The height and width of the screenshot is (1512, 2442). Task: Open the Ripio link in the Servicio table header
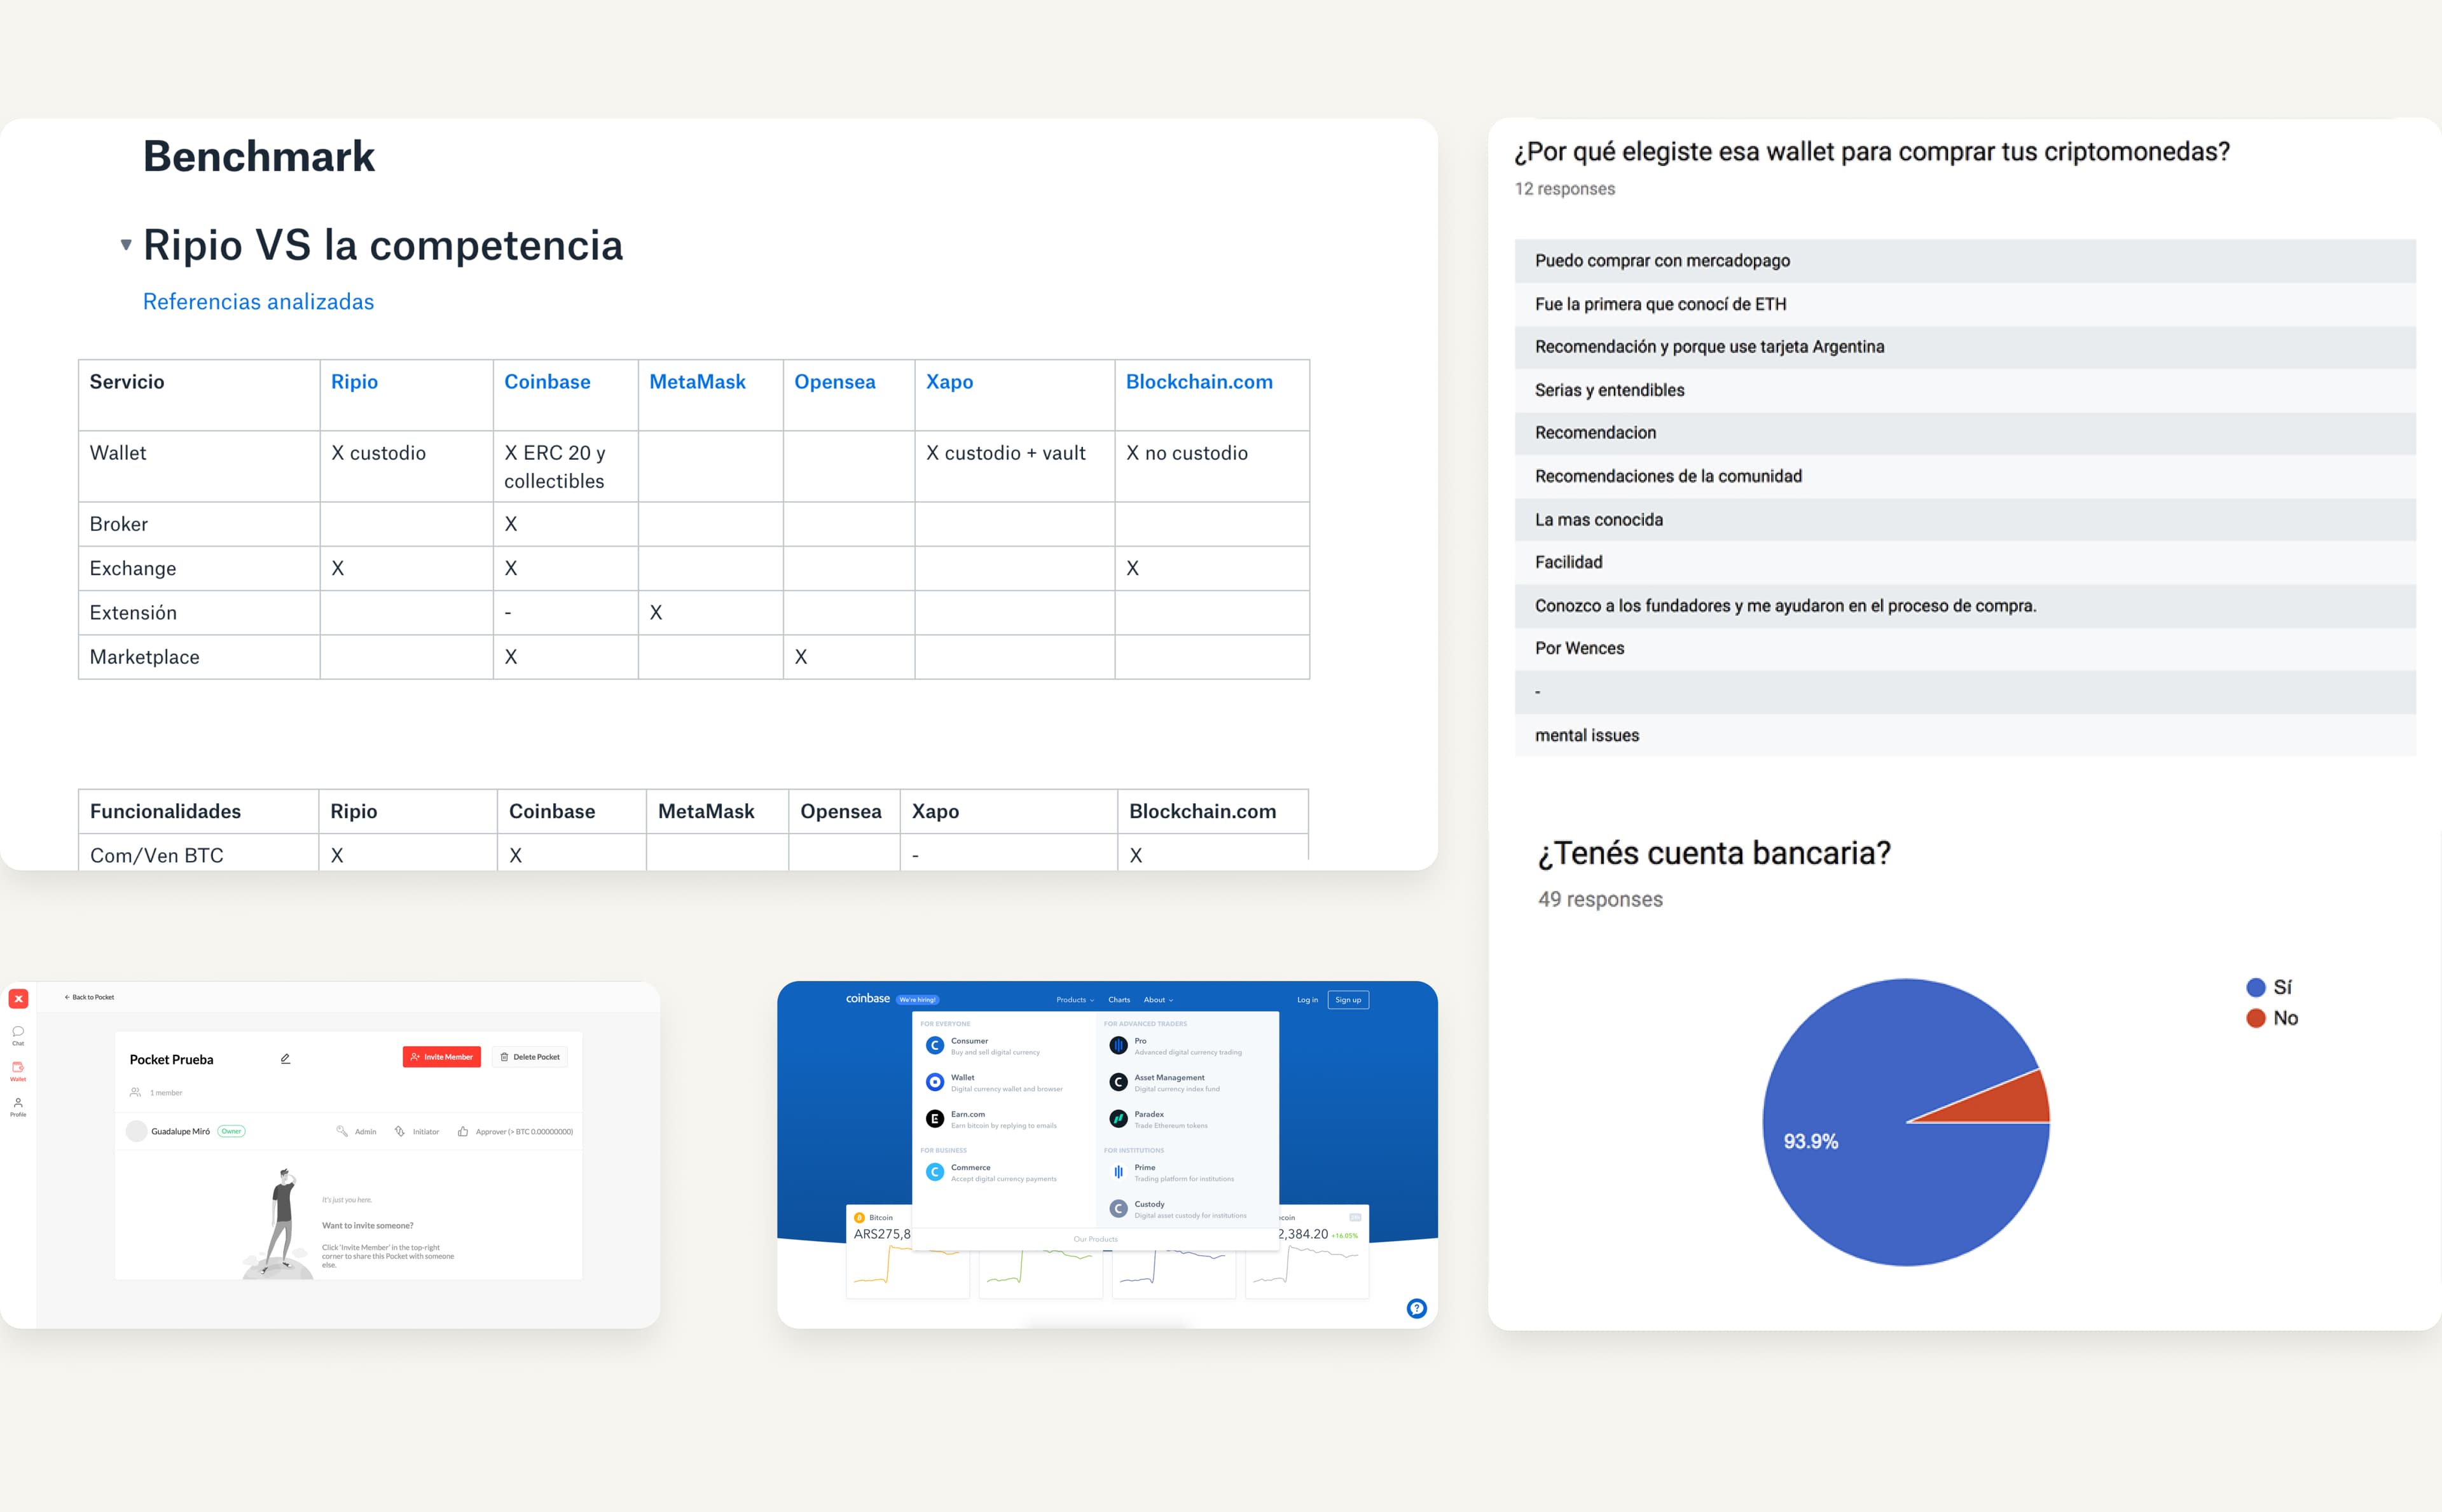[x=354, y=382]
